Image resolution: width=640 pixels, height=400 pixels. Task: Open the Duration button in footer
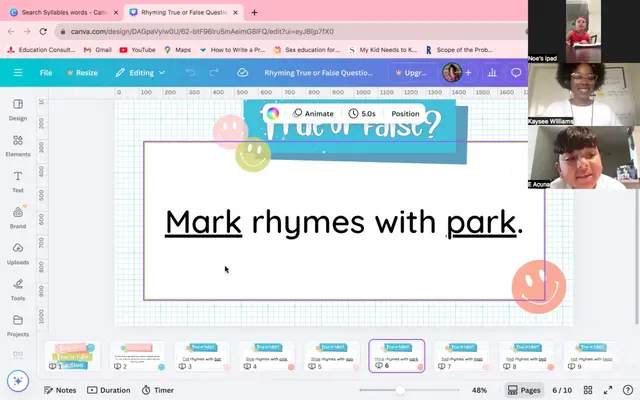click(109, 390)
